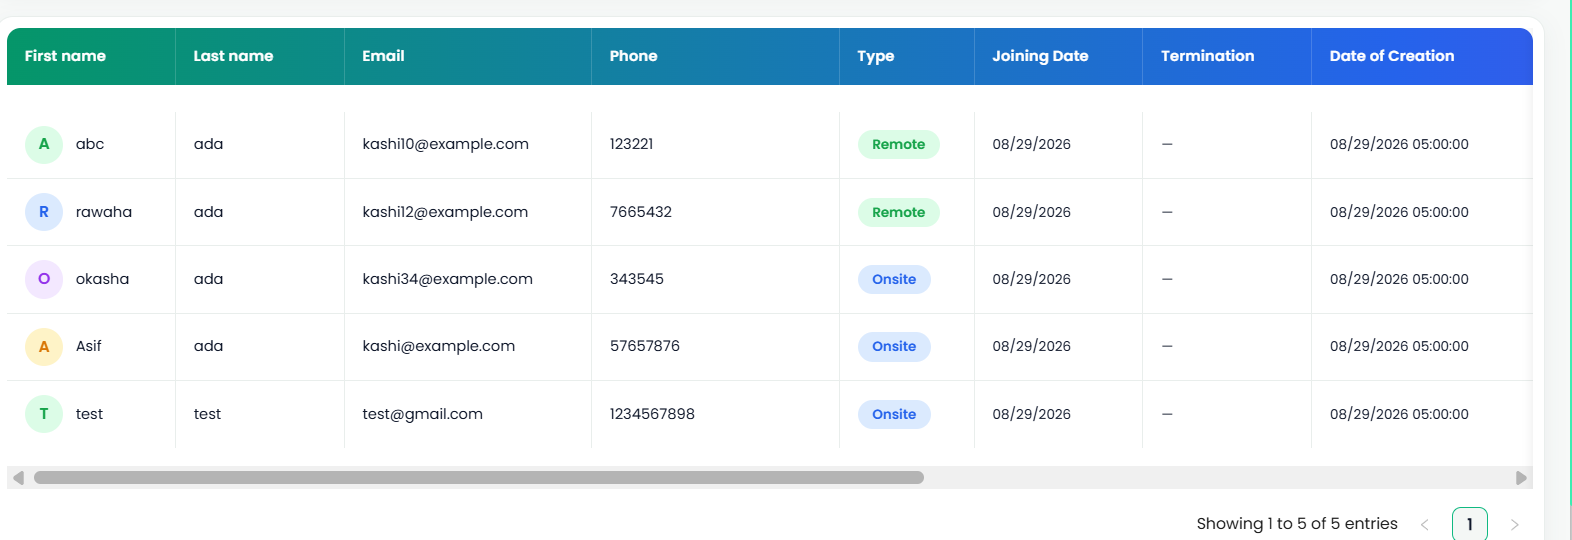Click the horizontal scrollbar thumb
The width and height of the screenshot is (1572, 540).
pyautogui.click(x=479, y=478)
